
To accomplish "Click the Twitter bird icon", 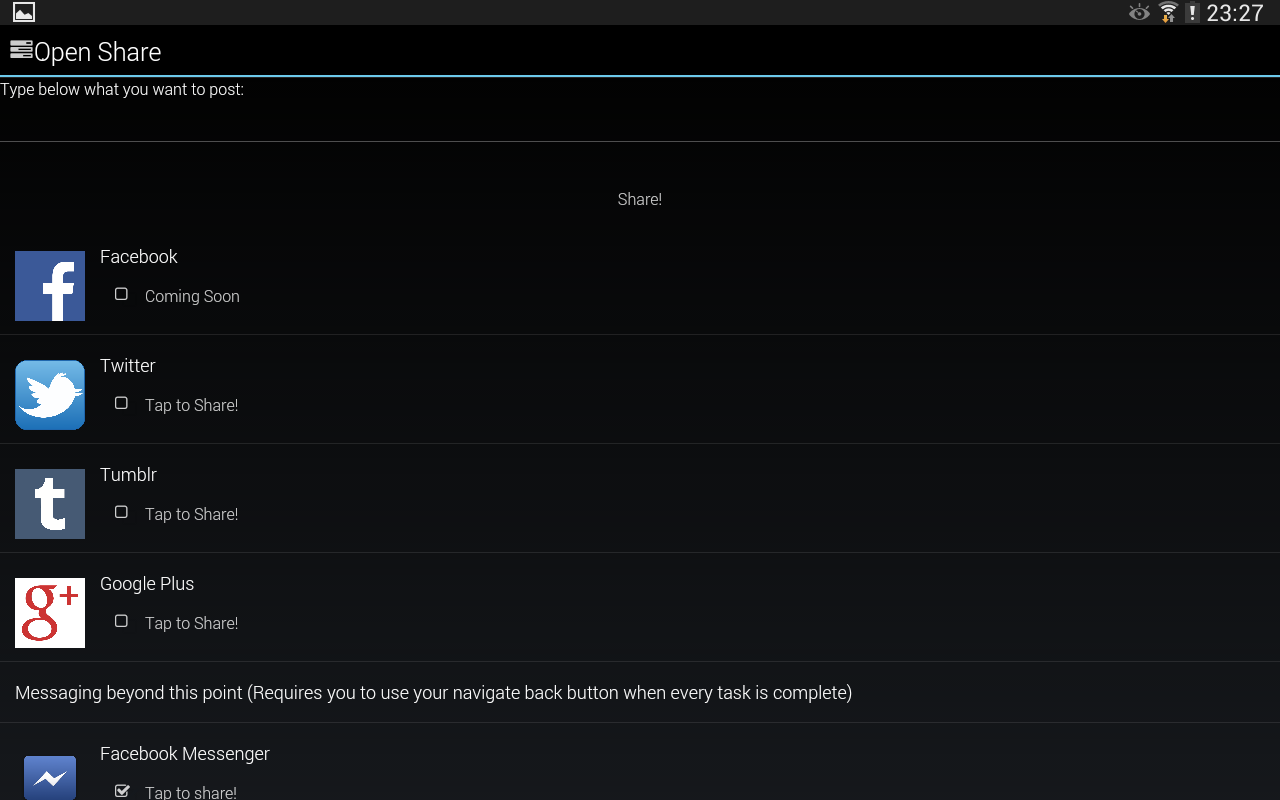I will click(50, 395).
